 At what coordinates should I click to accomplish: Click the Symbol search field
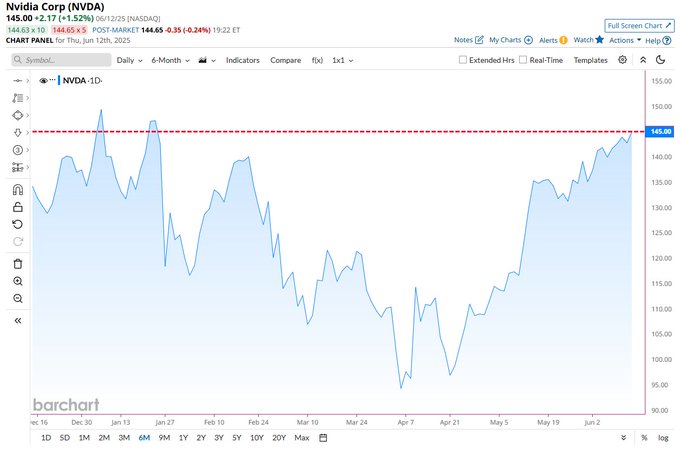coord(61,60)
